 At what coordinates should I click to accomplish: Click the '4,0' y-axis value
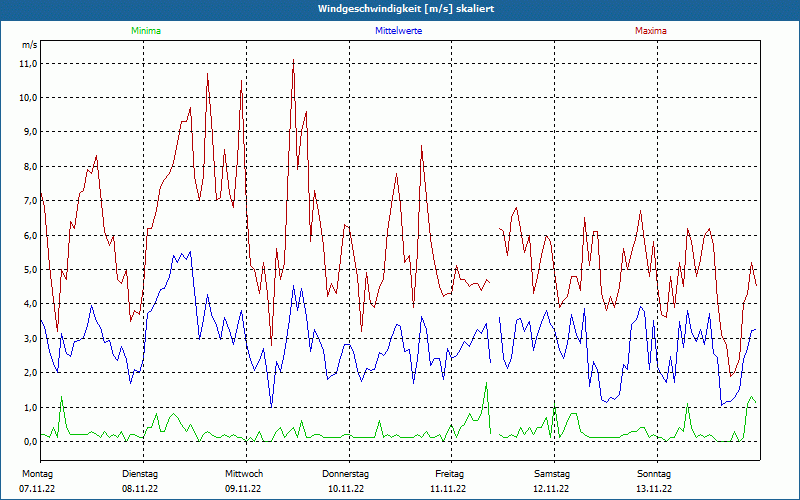pyautogui.click(x=29, y=304)
